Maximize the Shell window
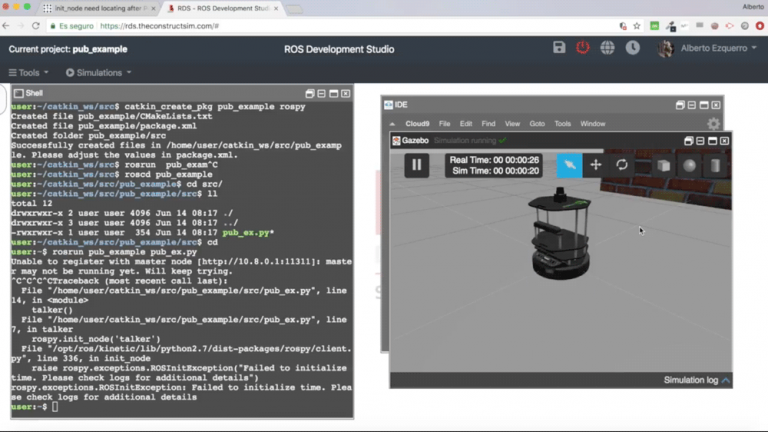768x432 pixels. coord(334,93)
